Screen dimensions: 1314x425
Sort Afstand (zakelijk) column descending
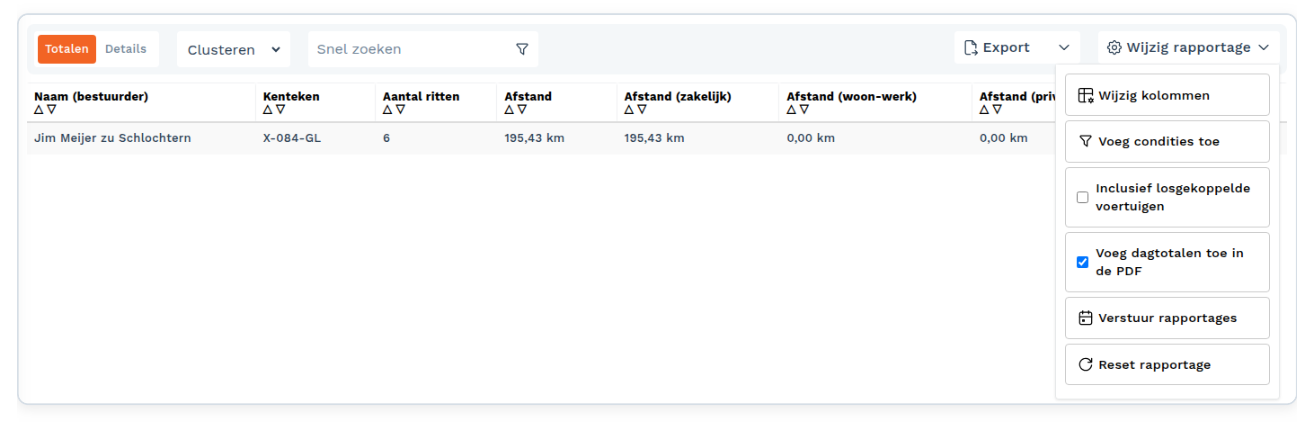coord(641,110)
